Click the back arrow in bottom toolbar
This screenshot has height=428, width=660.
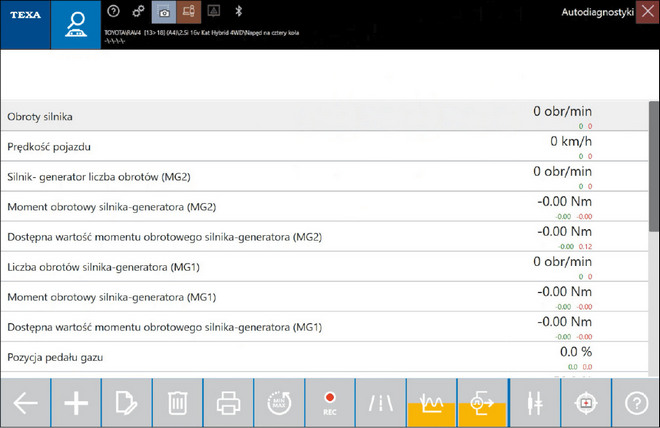pyautogui.click(x=25, y=403)
